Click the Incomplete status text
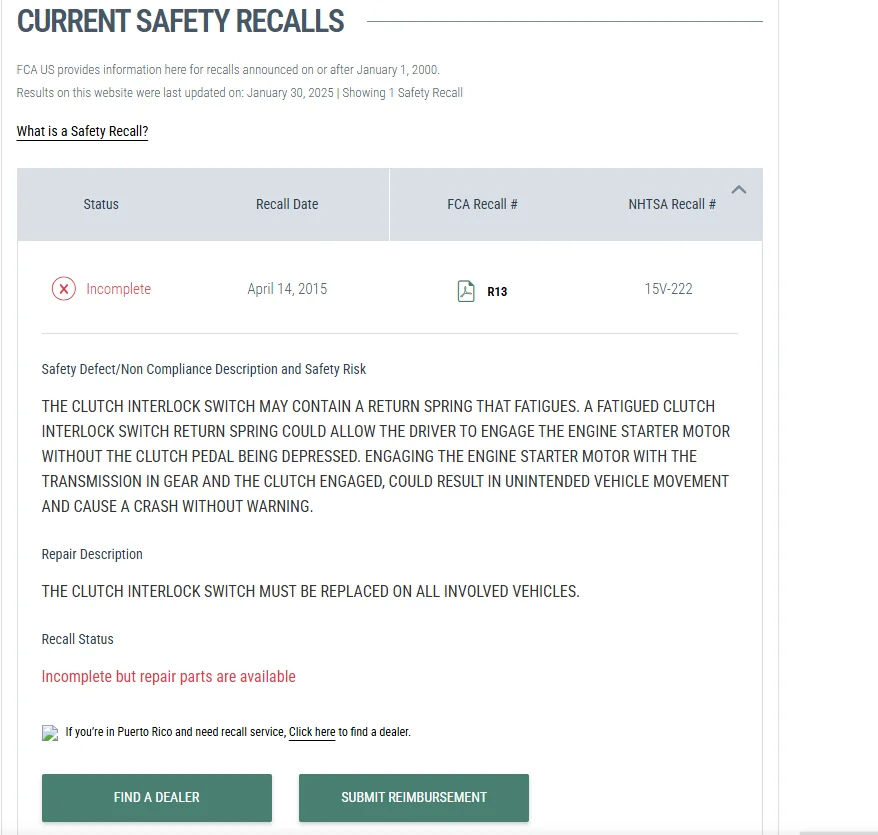Viewport: 878px width, 835px height. tap(119, 289)
